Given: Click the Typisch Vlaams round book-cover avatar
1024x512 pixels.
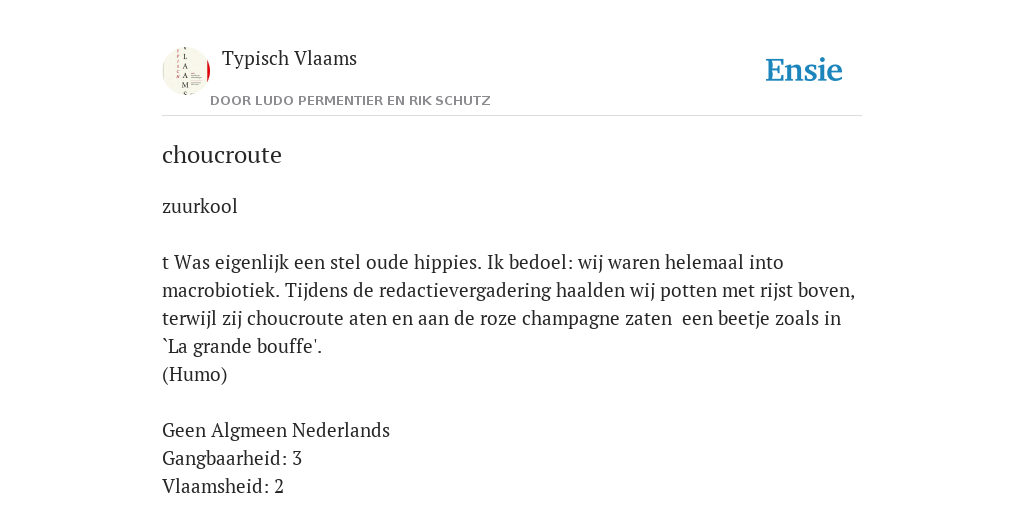Looking at the screenshot, I should pos(186,71).
